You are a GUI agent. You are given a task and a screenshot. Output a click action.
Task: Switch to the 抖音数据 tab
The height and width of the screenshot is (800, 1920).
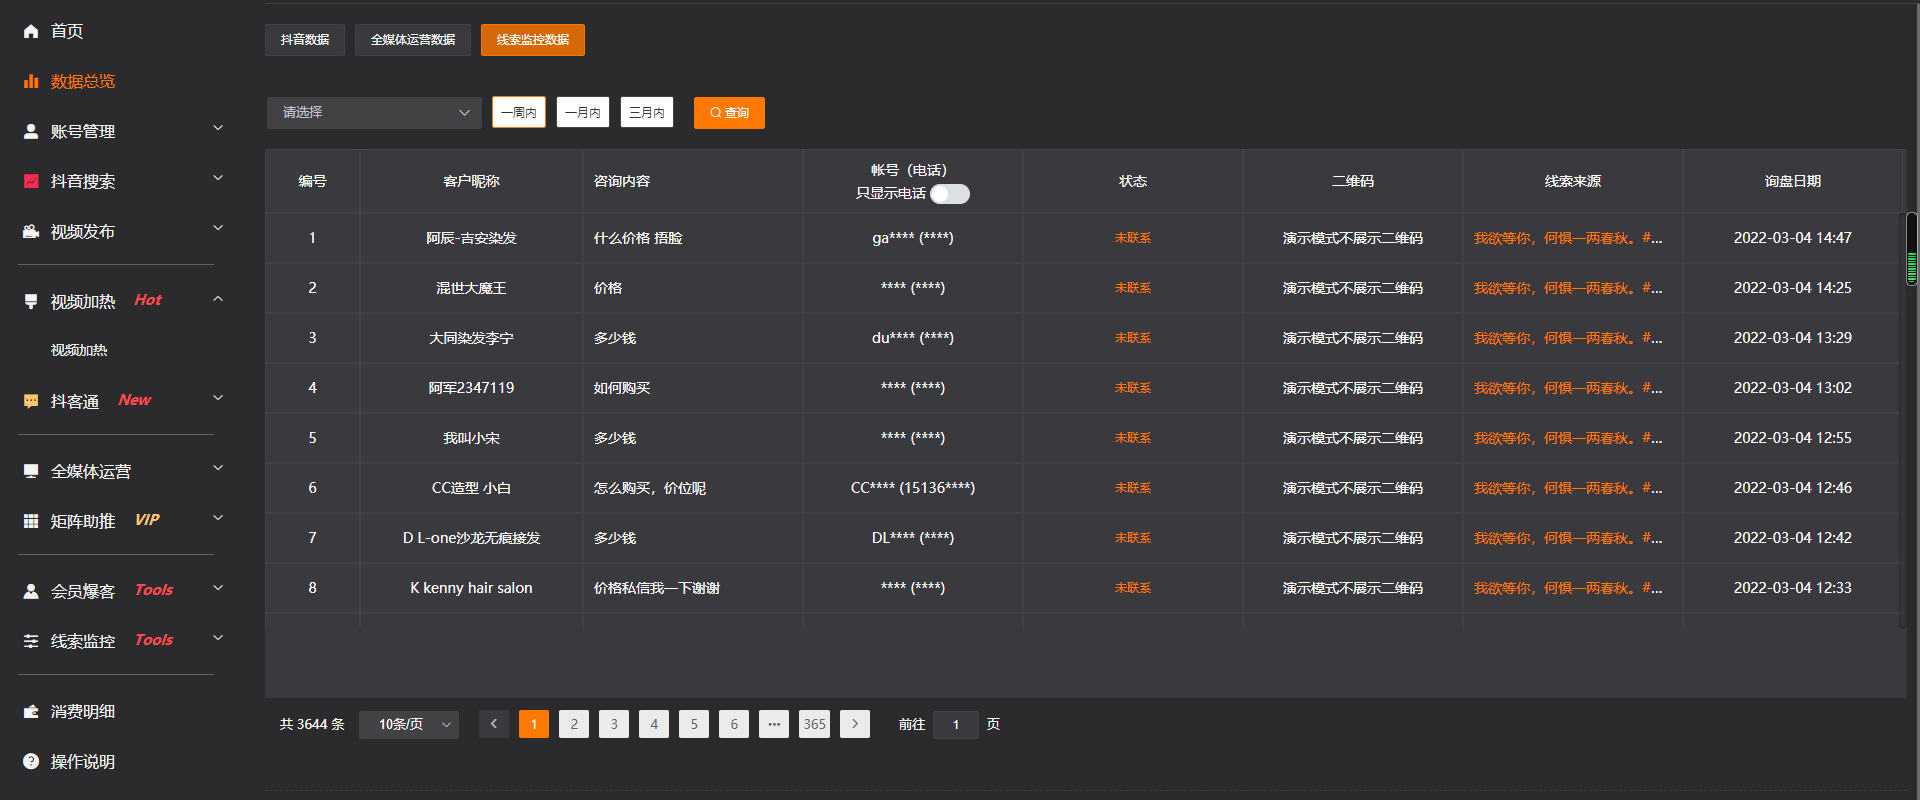coord(305,40)
